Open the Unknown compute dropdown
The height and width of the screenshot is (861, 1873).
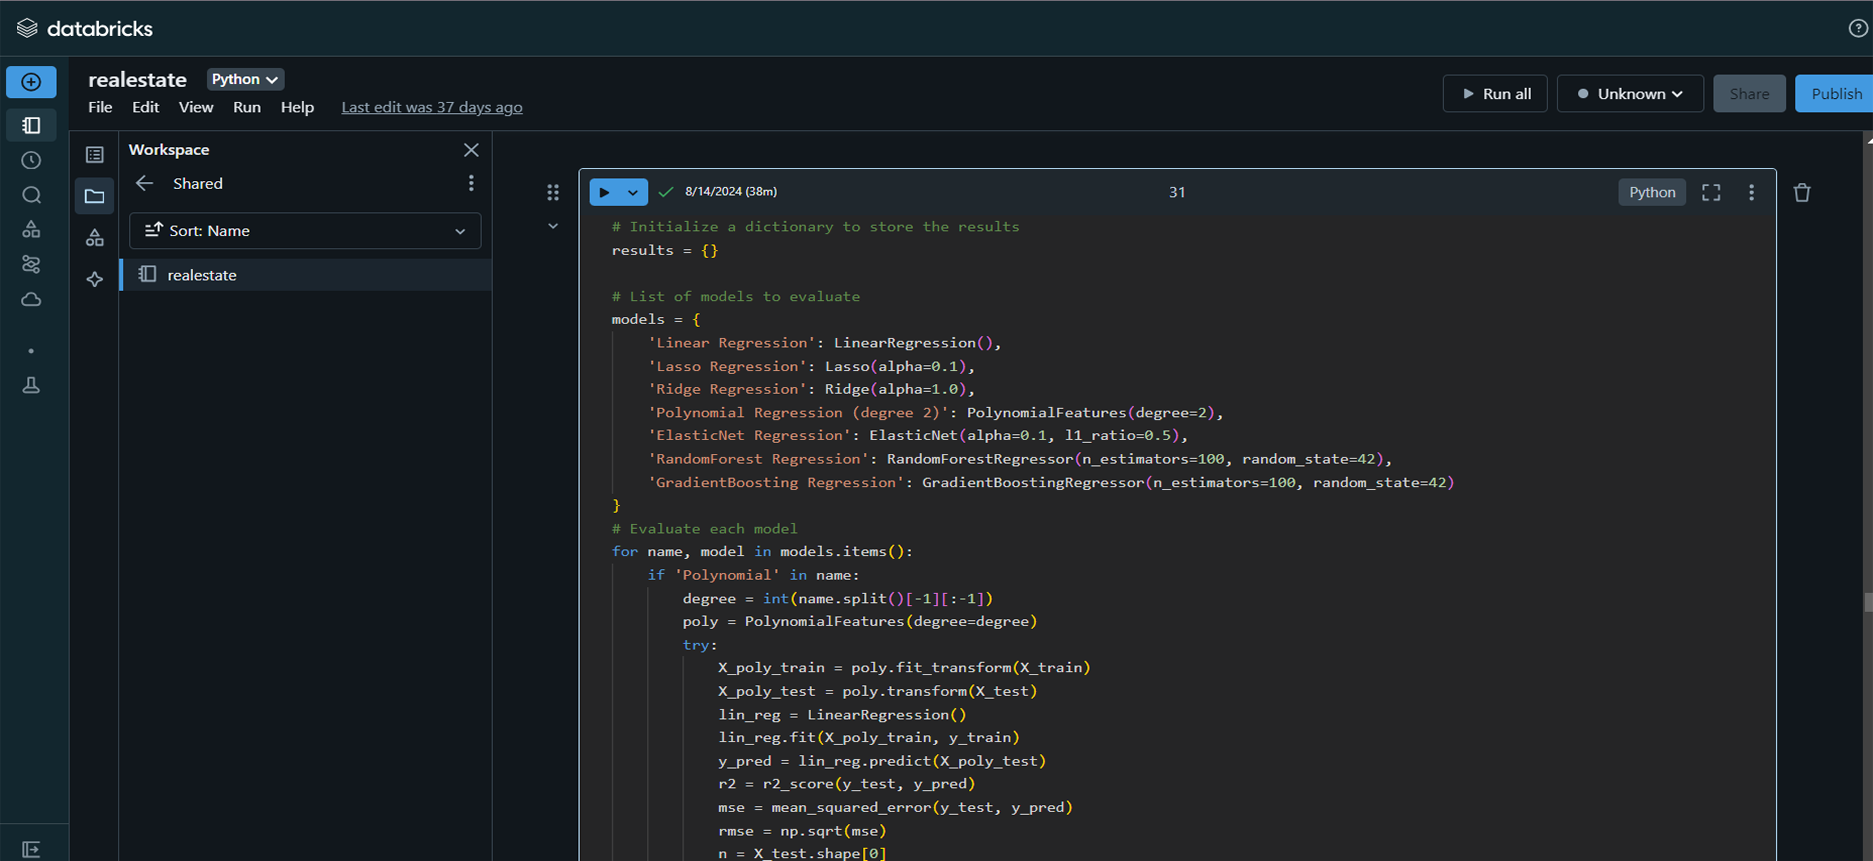point(1629,94)
